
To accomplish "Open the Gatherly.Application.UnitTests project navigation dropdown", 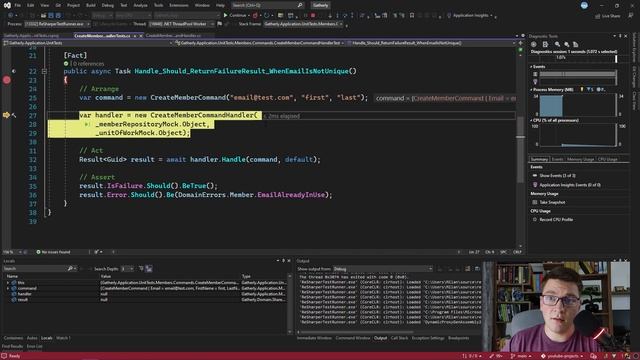I will tap(88, 43).
